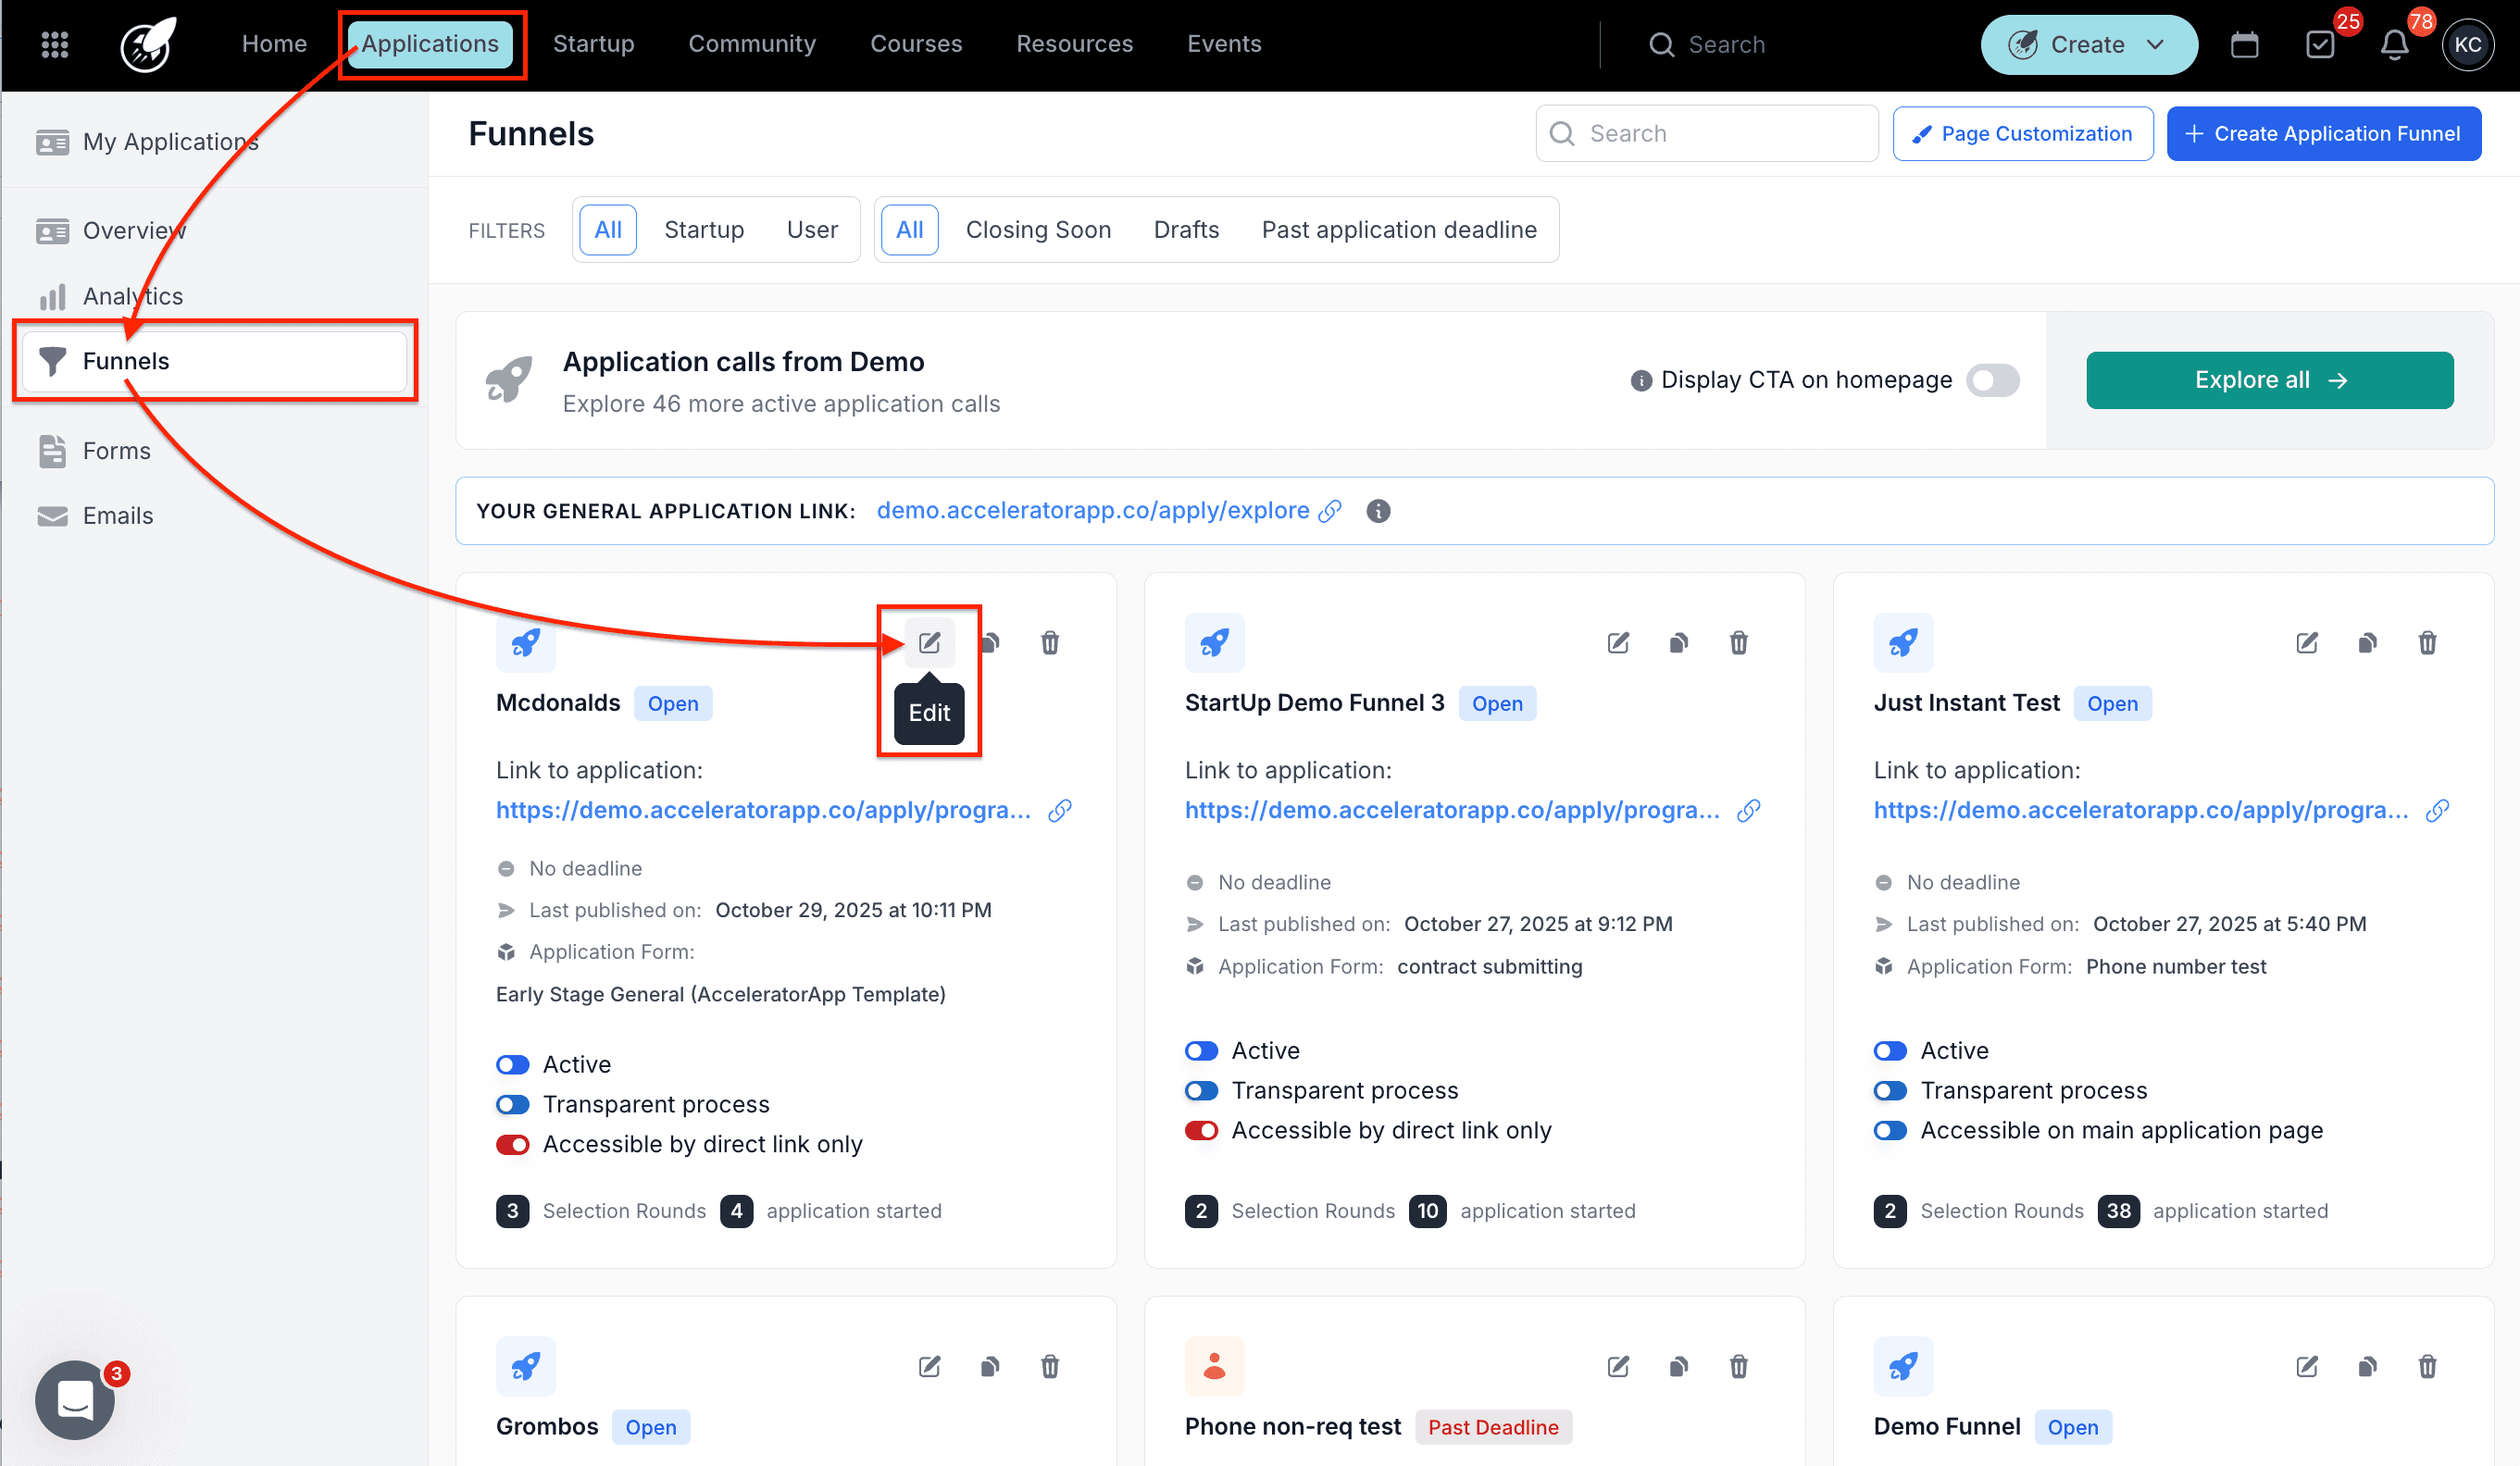Open the app grid launcher icon
Viewport: 2520px width, 1466px height.
coord(55,44)
